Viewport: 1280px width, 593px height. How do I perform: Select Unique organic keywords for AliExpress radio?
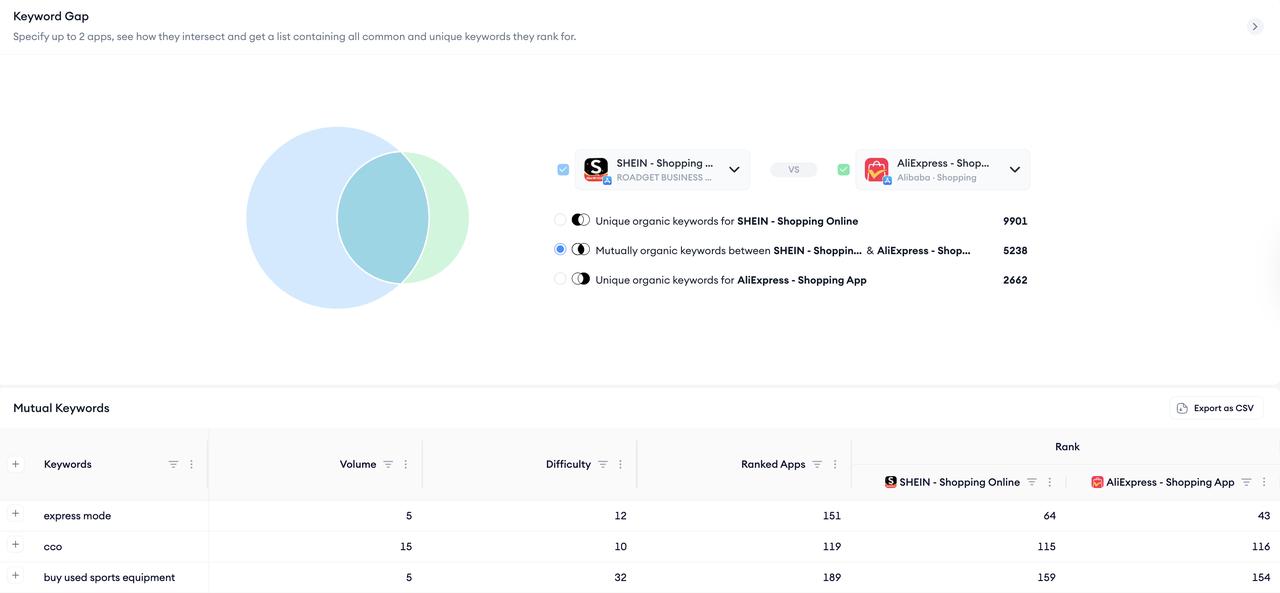[560, 279]
